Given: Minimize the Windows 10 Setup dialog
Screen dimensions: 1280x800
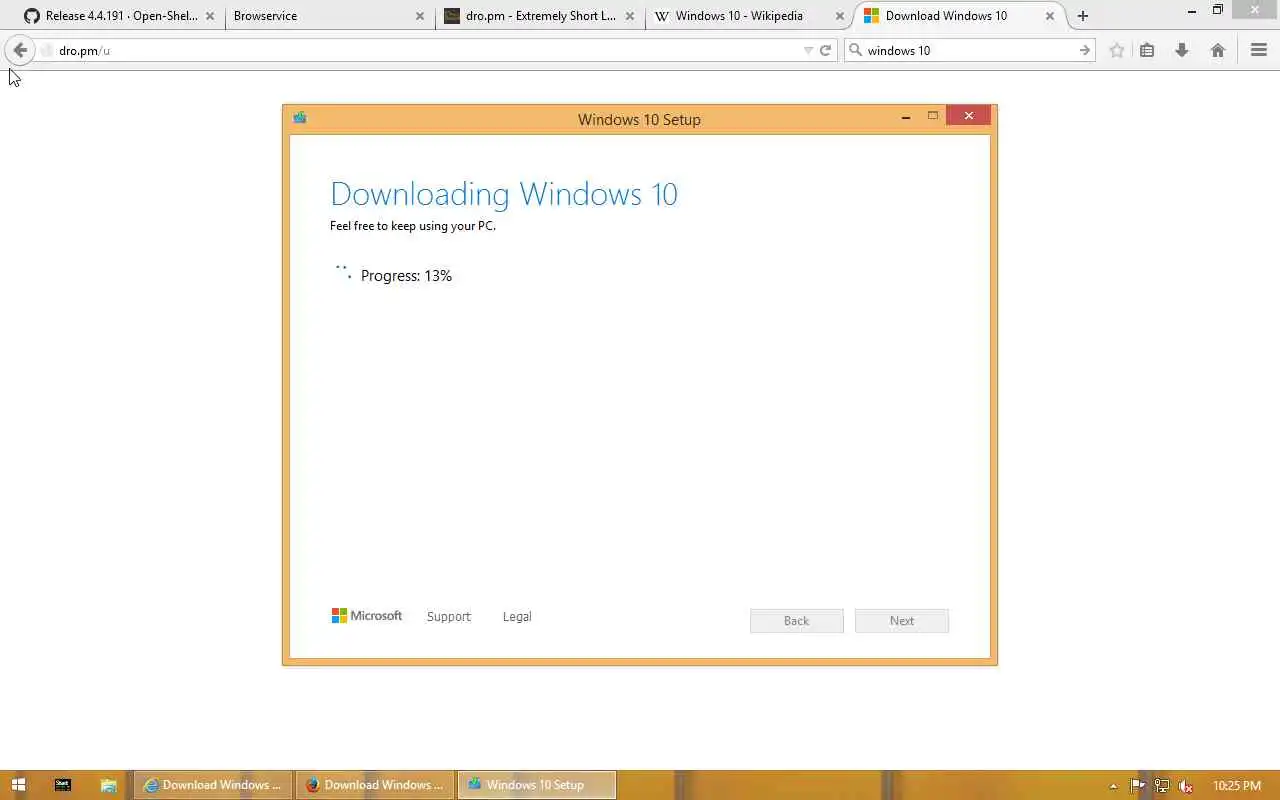Looking at the screenshot, I should (x=906, y=117).
